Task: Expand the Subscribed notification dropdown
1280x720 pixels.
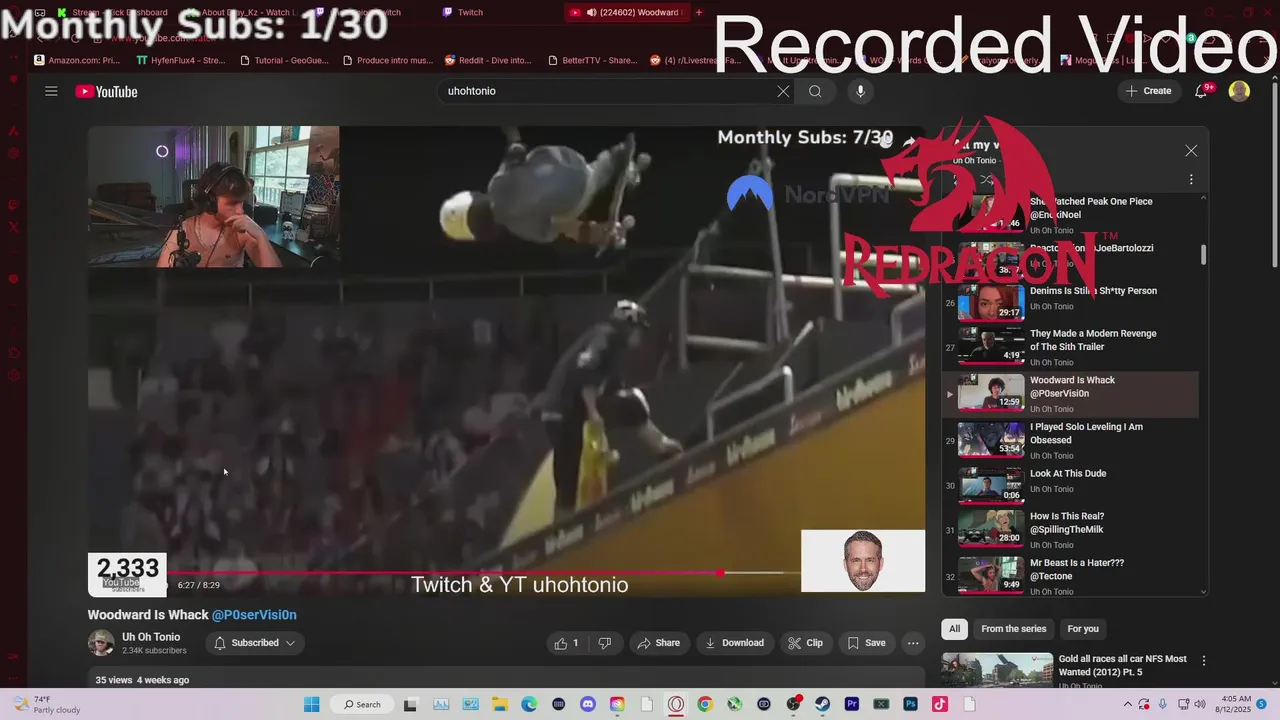Action: pos(255,643)
